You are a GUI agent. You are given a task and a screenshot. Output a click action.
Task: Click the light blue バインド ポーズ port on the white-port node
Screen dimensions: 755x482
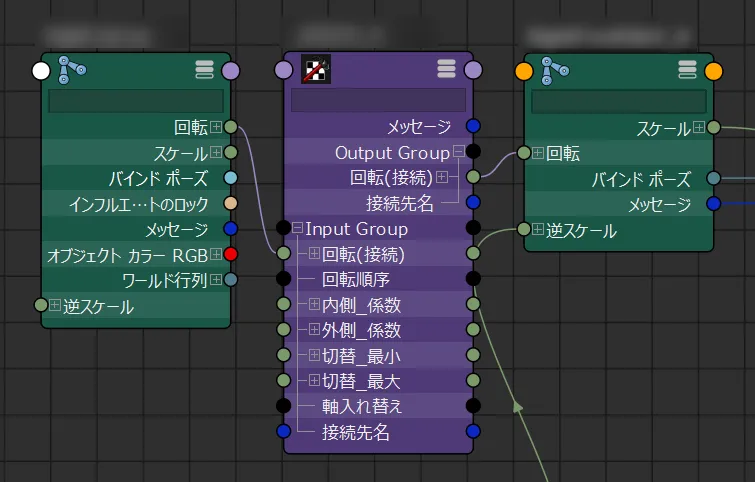[231, 178]
